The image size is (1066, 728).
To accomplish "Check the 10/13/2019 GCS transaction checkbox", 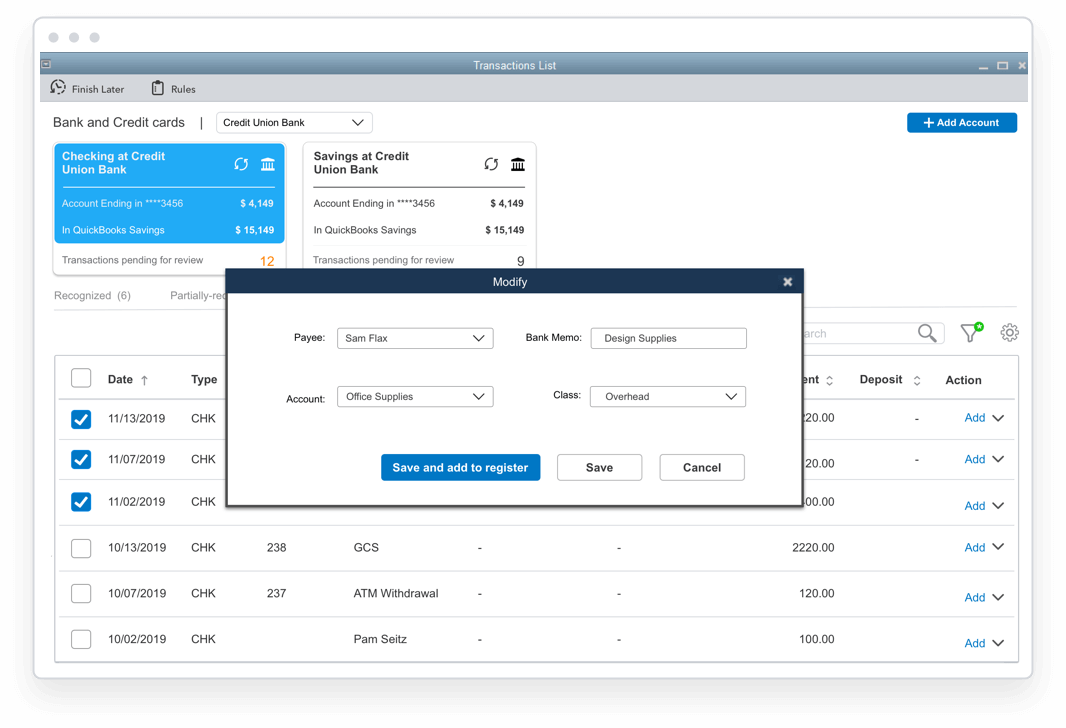I will (81, 548).
